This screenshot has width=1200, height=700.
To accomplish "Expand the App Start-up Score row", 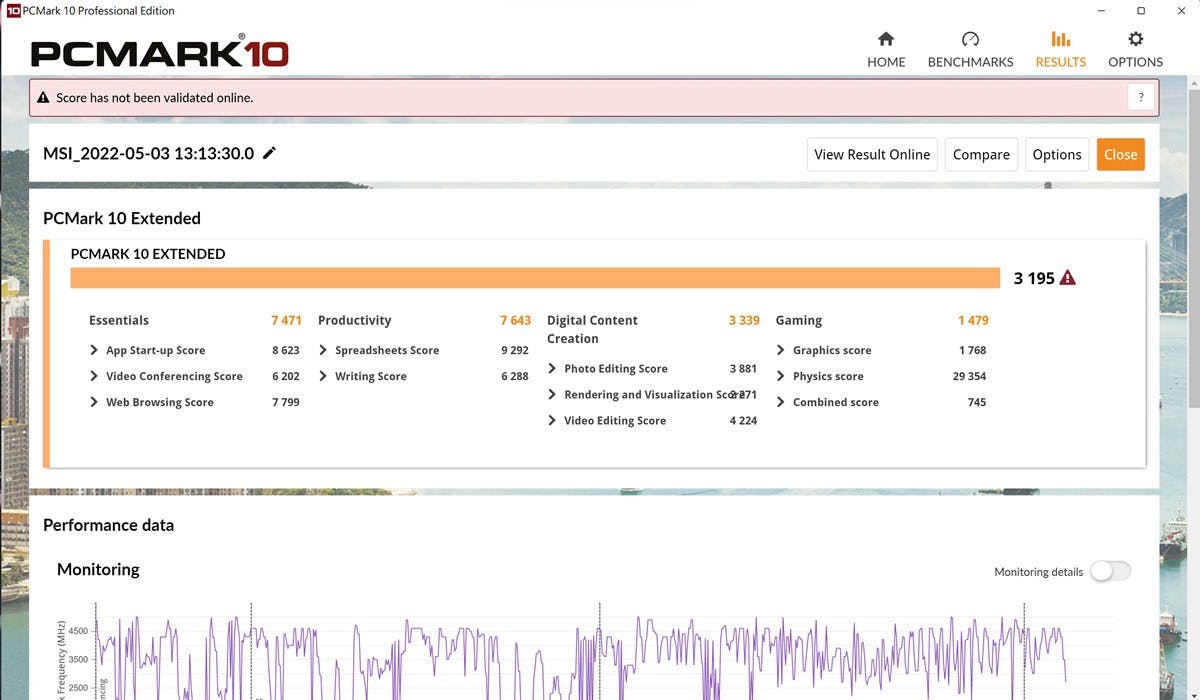I will pos(95,350).
